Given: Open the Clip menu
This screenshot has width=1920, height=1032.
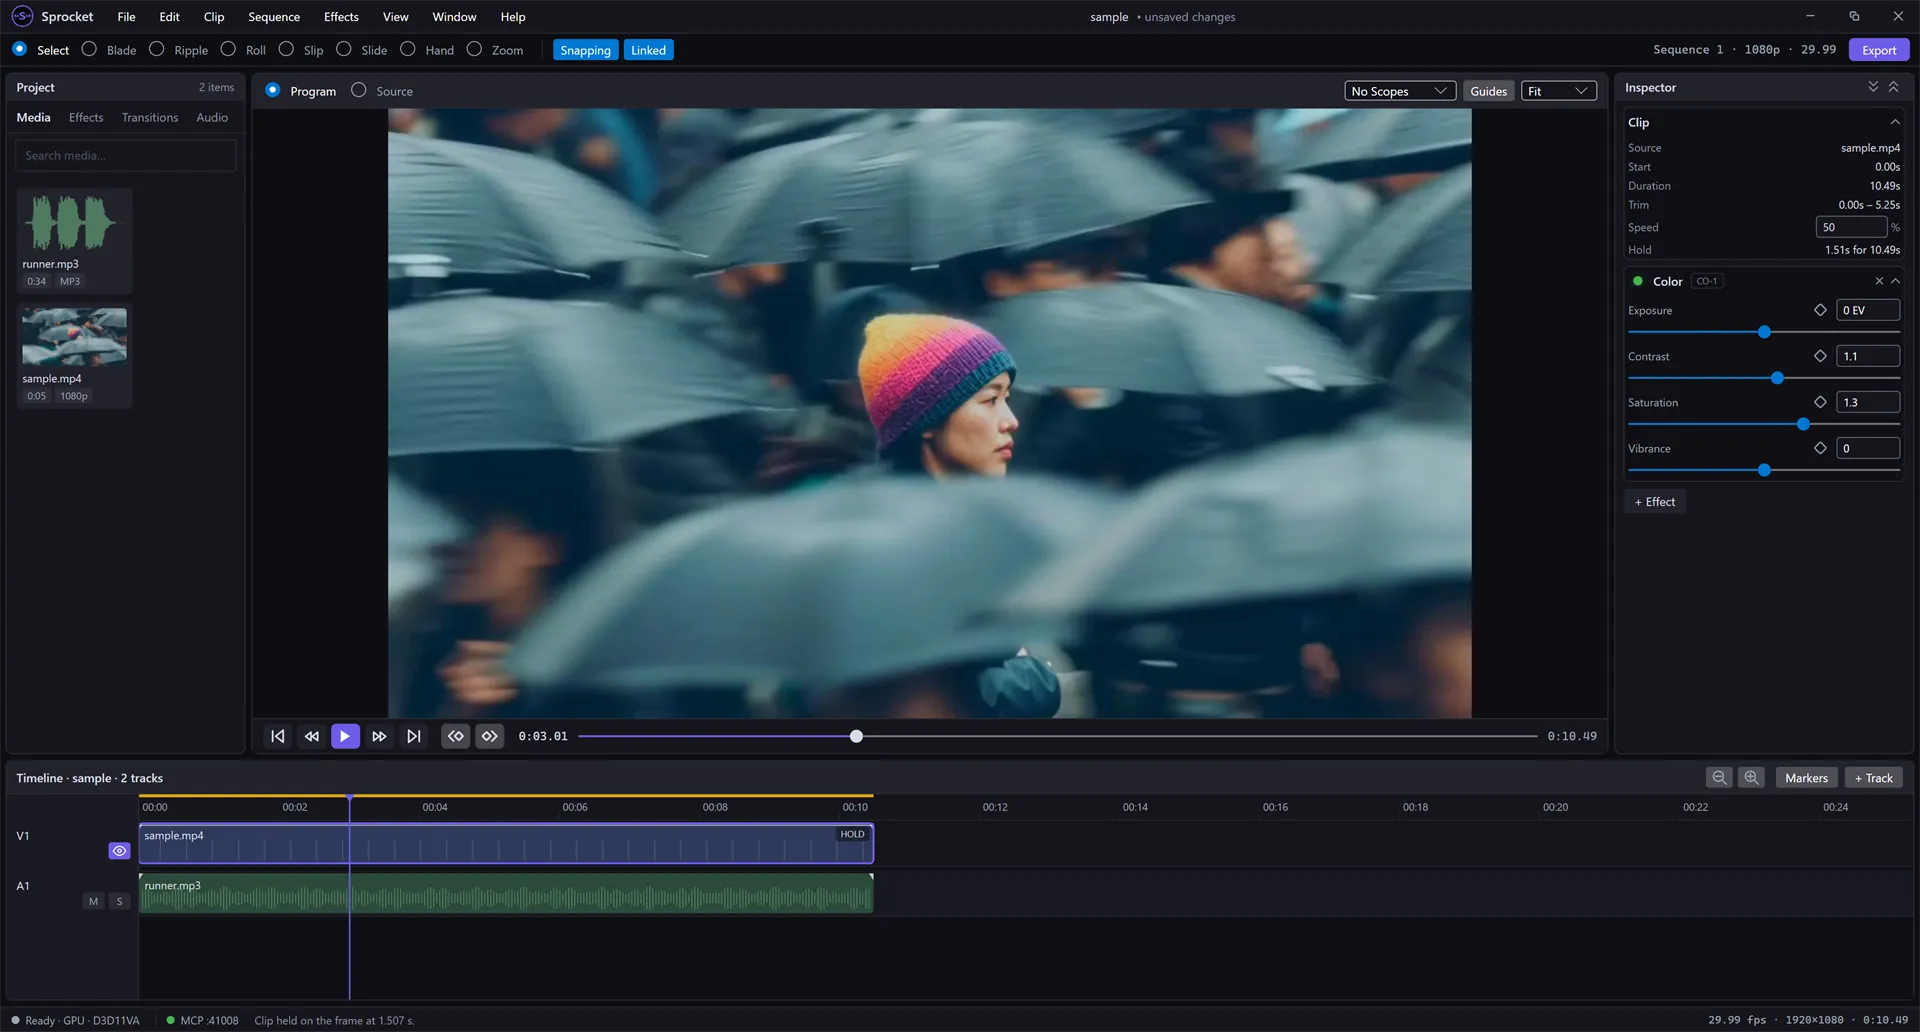Looking at the screenshot, I should coord(214,17).
